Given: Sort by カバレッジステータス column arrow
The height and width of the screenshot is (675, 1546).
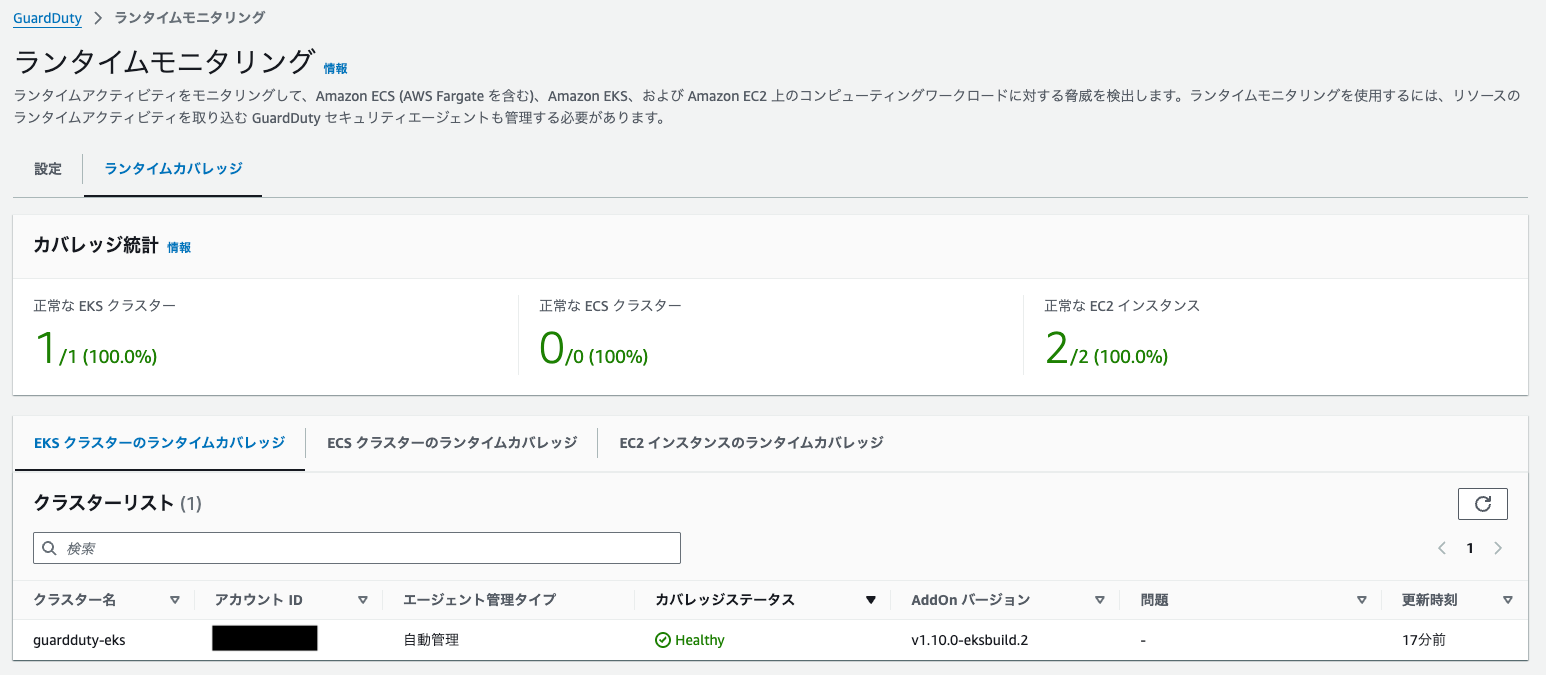Looking at the screenshot, I should 870,600.
